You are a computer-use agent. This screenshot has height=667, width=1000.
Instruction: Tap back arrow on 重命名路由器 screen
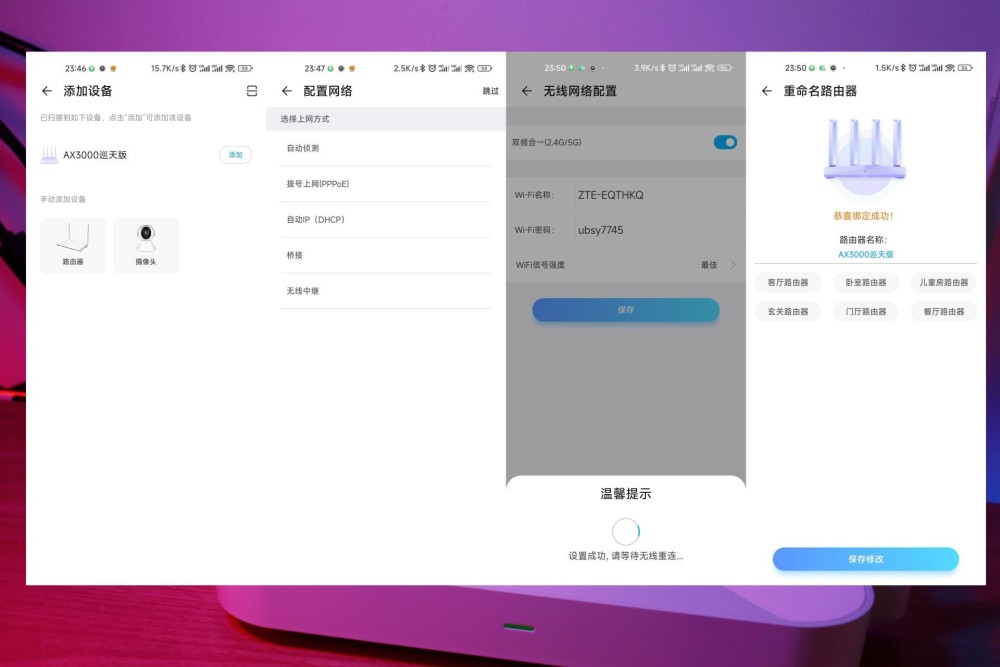[767, 91]
